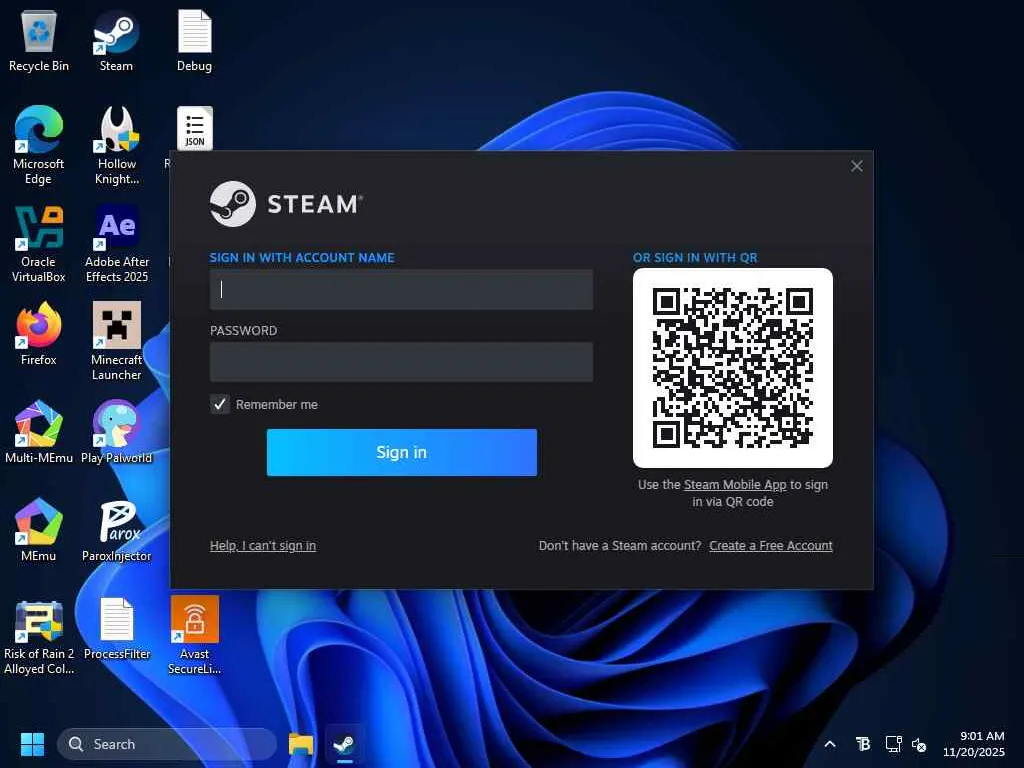The image size is (1024, 768).
Task: Open Multi-MEmu desktop shortcut
Action: (x=39, y=431)
